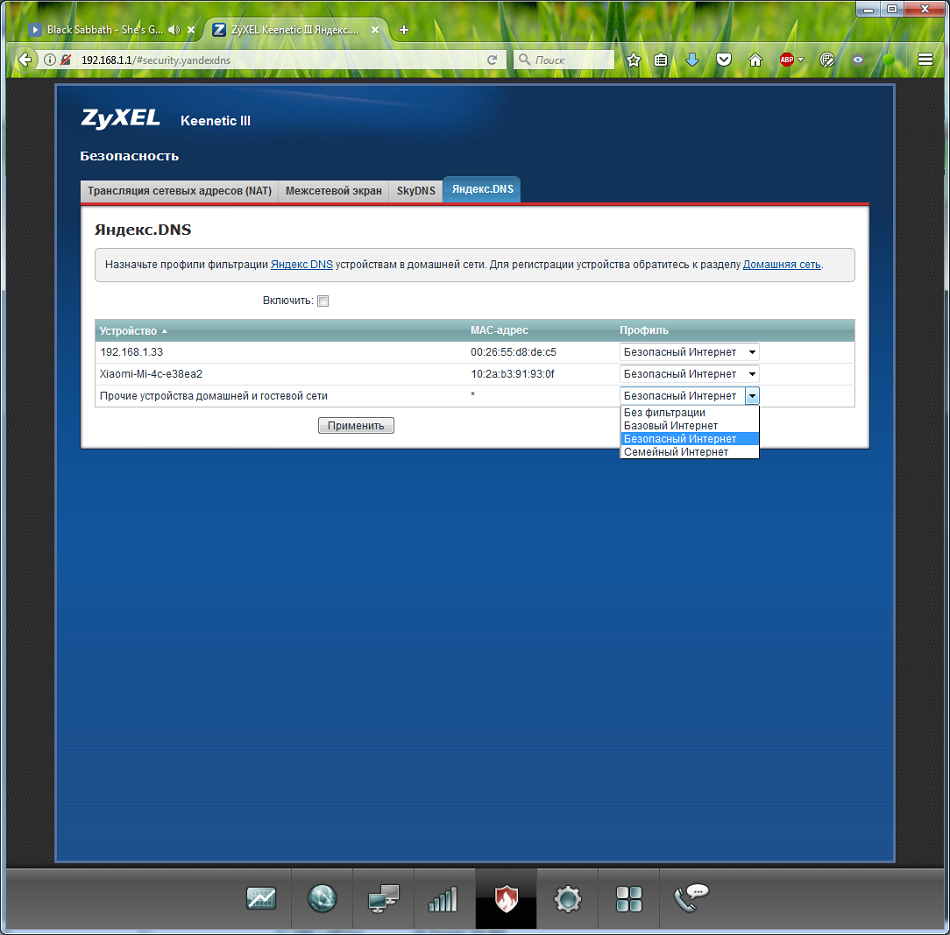This screenshot has width=950, height=935.
Task: Click the green circle extension icon
Action: tap(889, 59)
